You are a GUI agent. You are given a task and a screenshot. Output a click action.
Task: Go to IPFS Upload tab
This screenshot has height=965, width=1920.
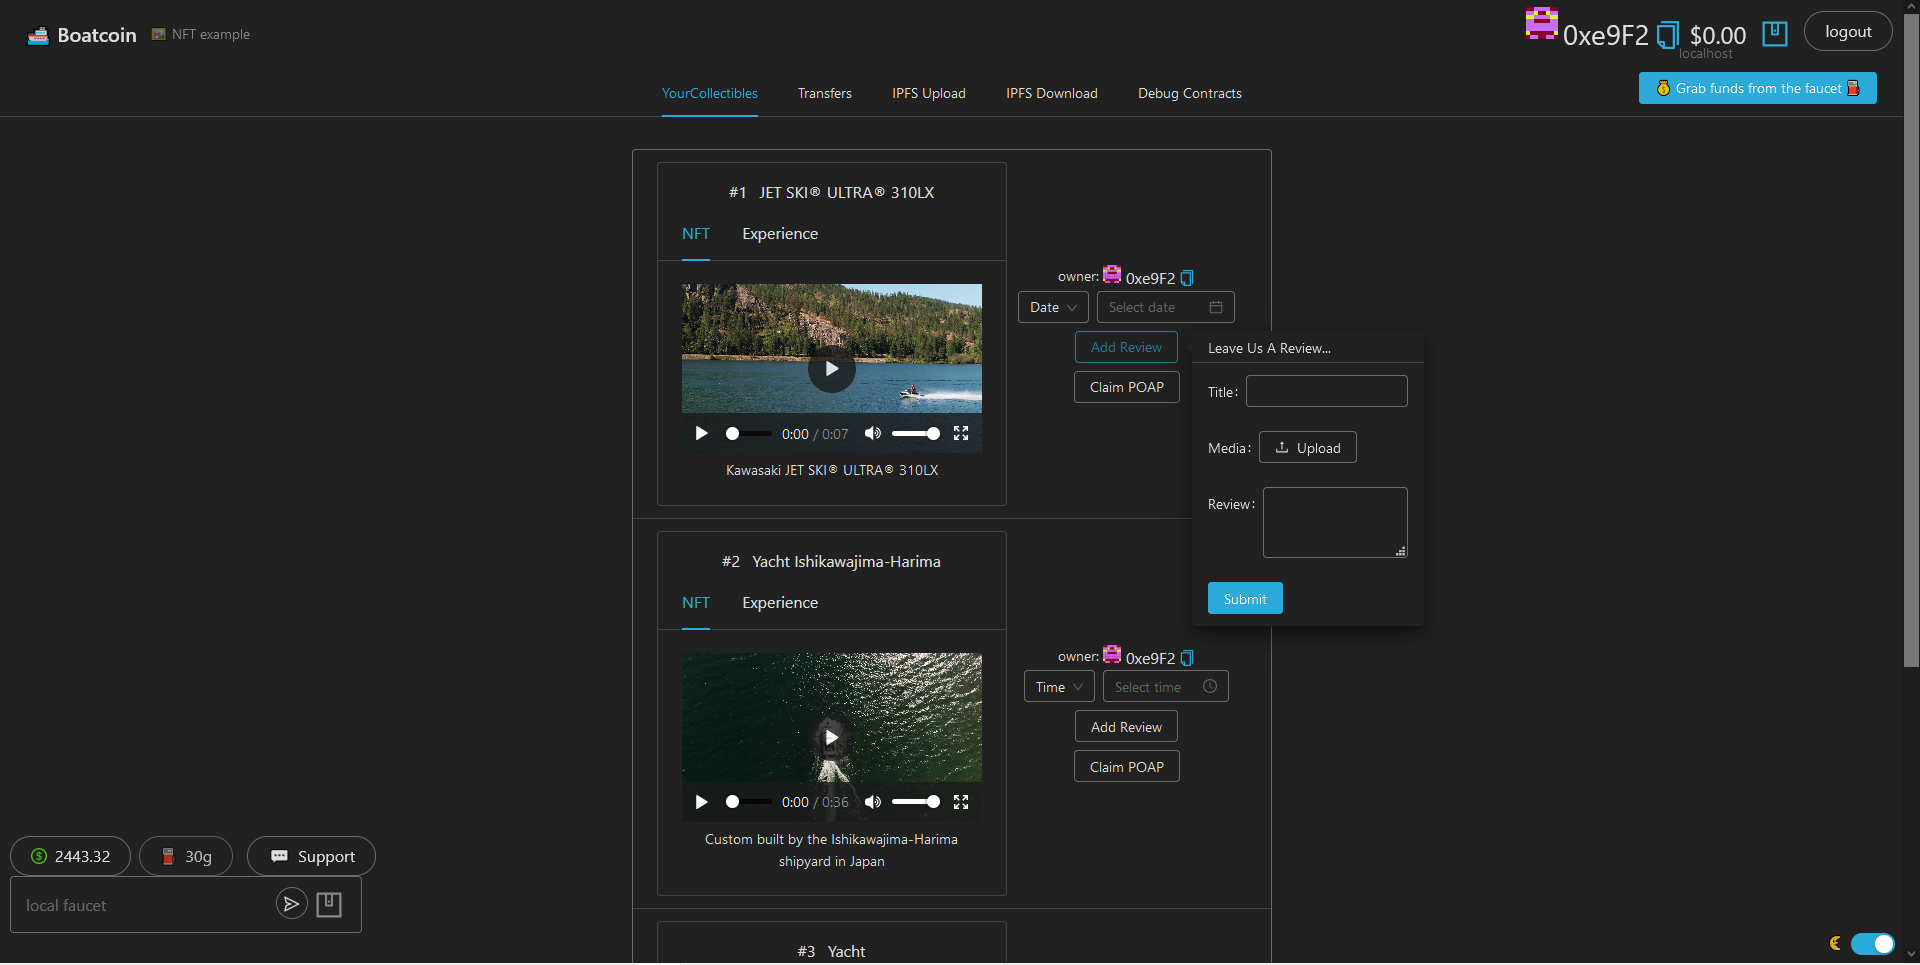pos(929,93)
